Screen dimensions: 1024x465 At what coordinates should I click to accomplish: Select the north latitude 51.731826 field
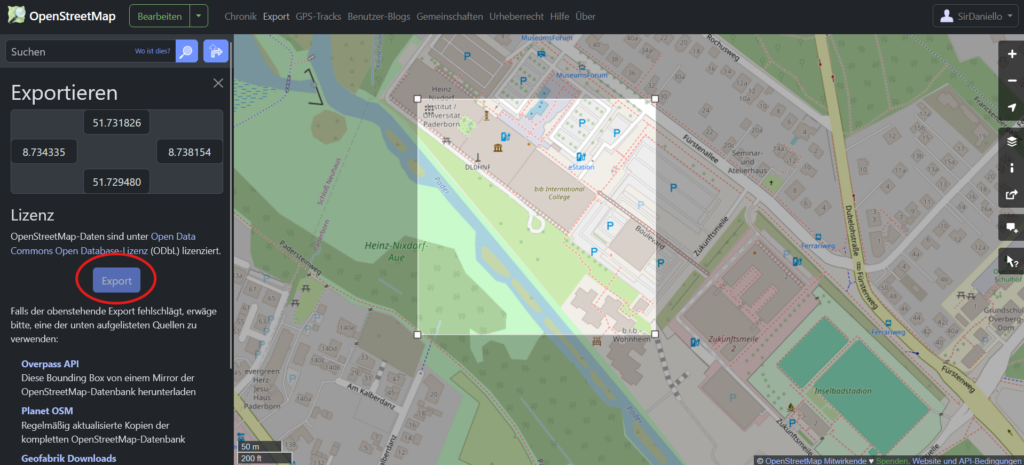[x=116, y=122]
